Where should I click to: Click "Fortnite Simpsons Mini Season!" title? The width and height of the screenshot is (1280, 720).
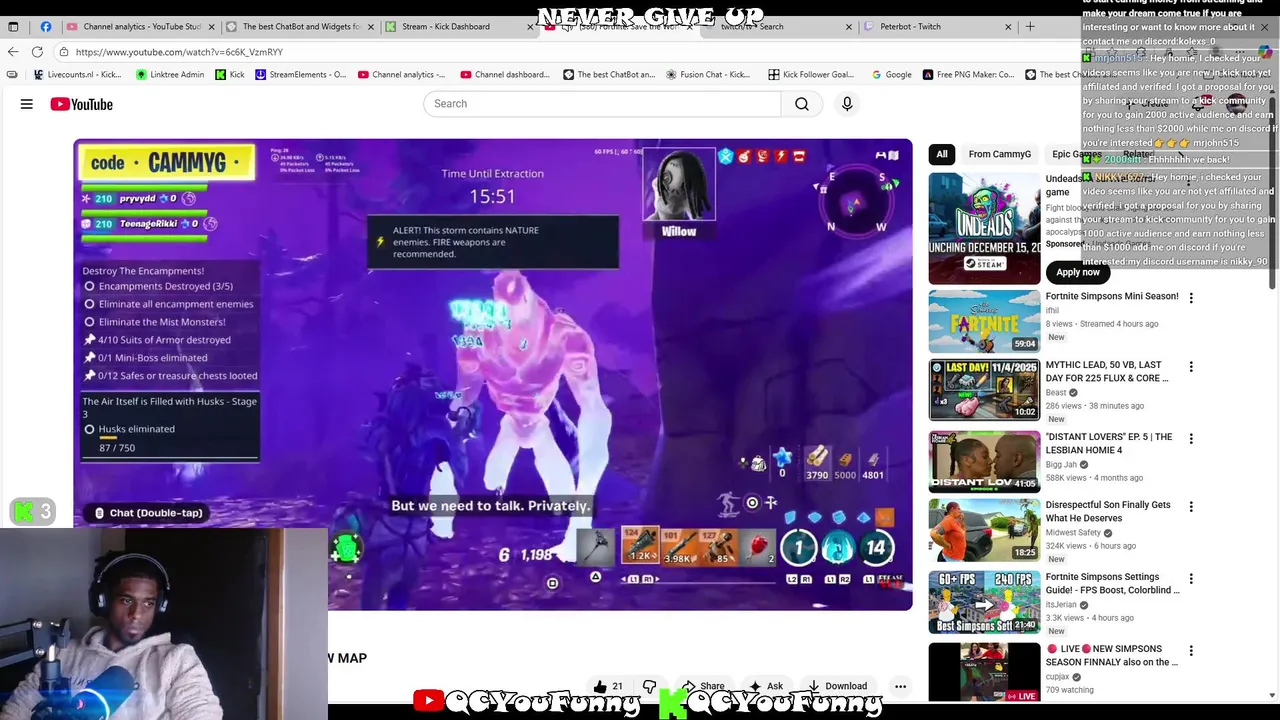1112,296
